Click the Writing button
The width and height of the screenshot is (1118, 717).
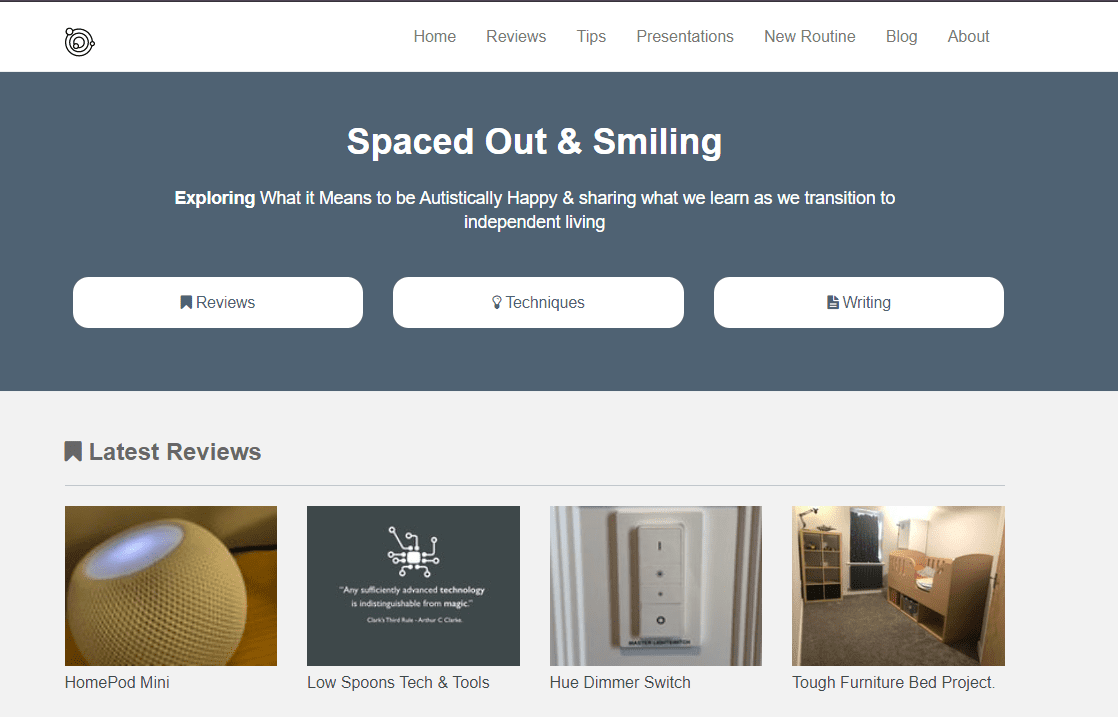[x=858, y=302]
